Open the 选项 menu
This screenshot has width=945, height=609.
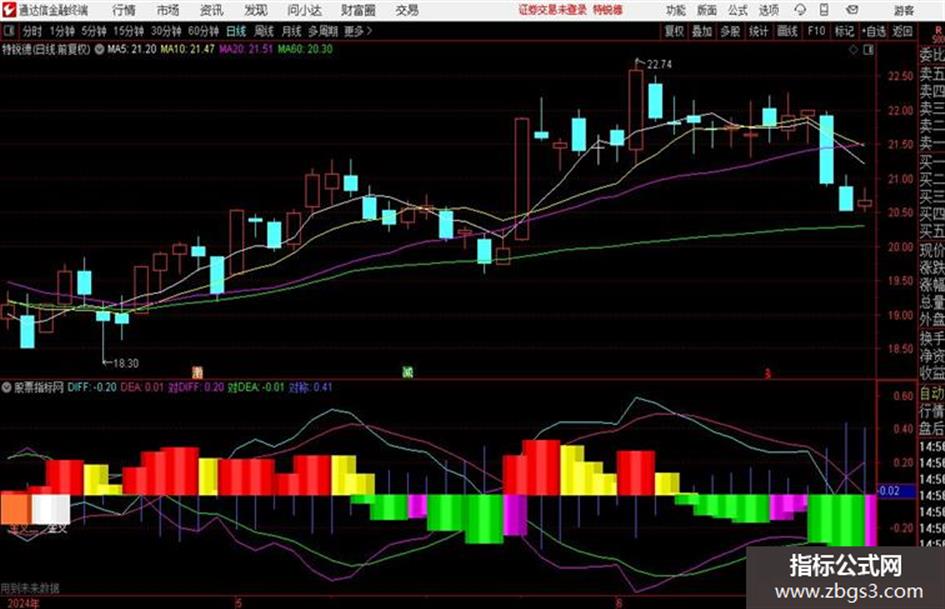768,10
